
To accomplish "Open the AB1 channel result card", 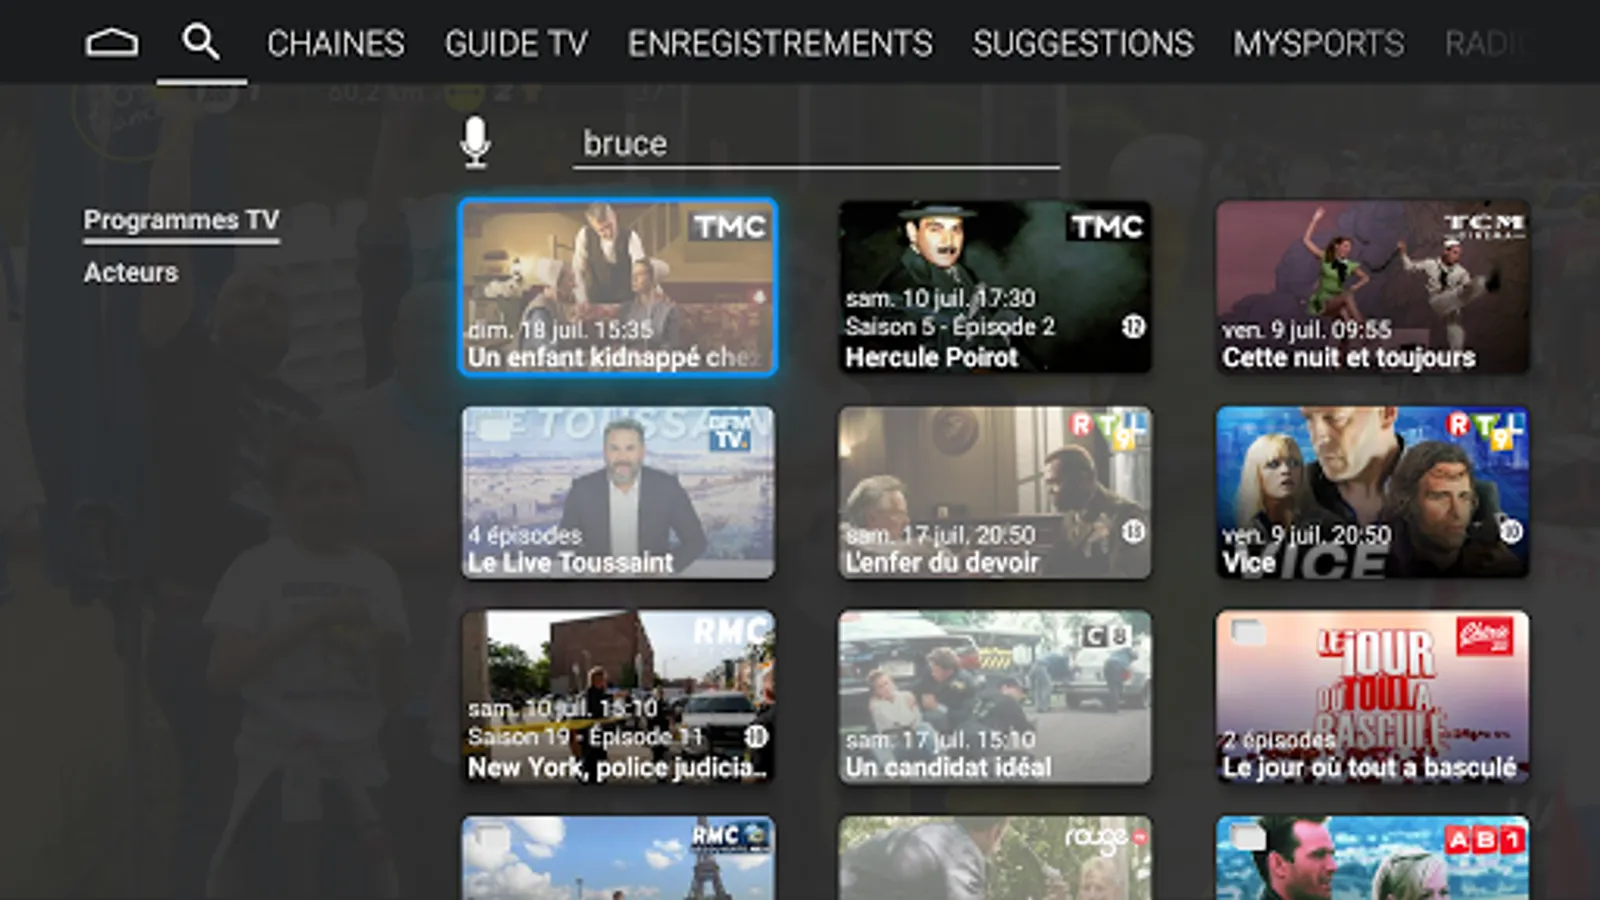I will pyautogui.click(x=1372, y=858).
